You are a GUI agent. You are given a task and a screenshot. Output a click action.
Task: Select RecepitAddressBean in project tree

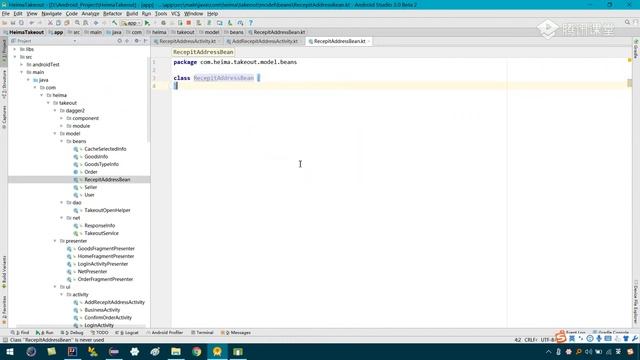click(x=107, y=180)
